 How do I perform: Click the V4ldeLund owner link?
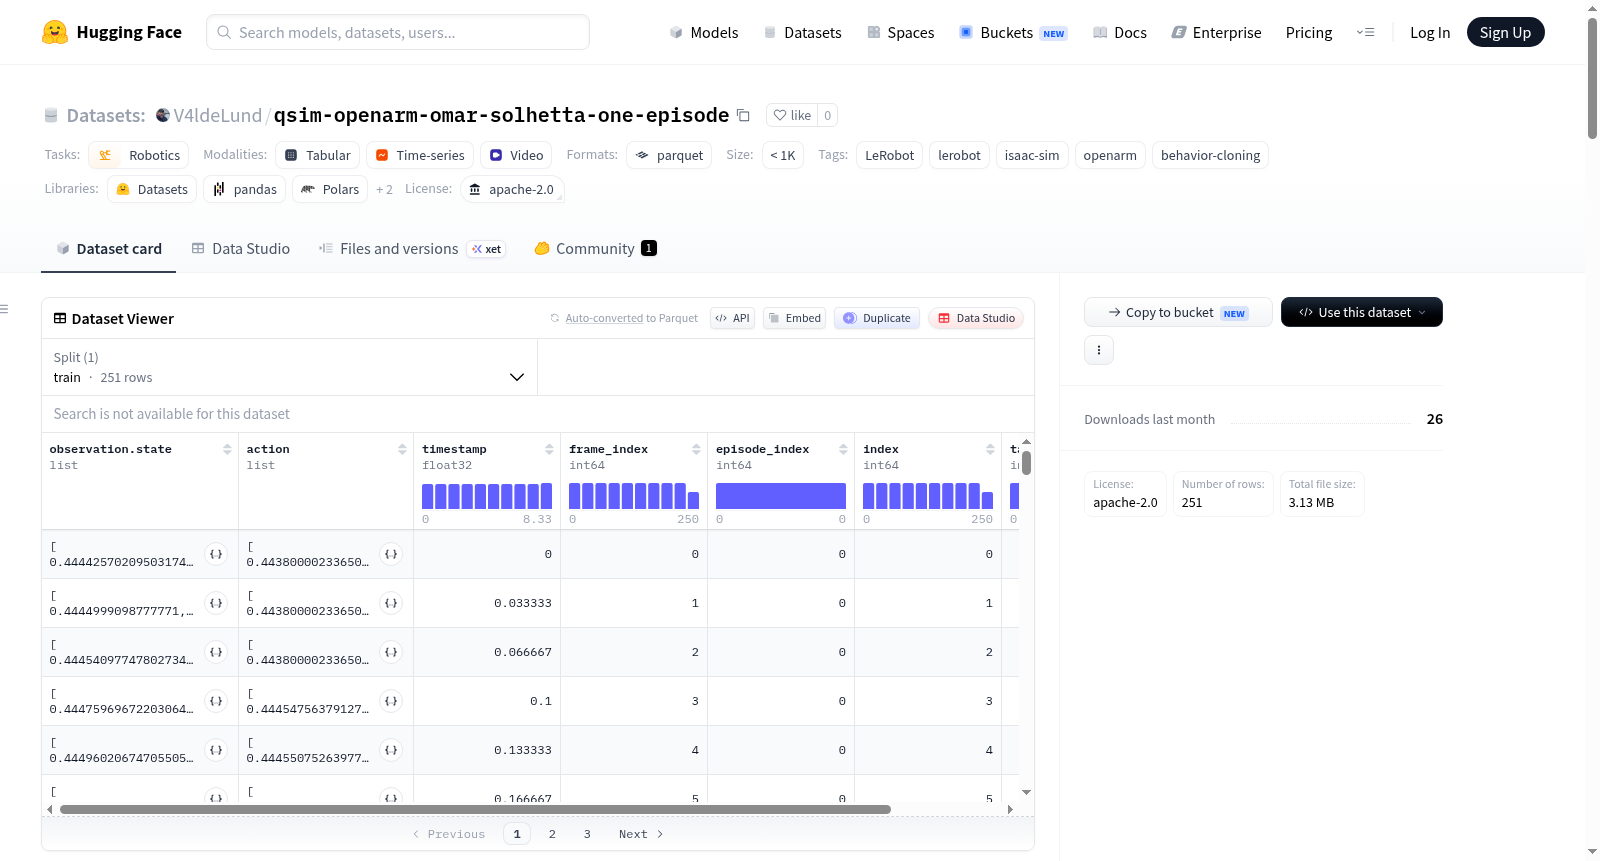218,115
